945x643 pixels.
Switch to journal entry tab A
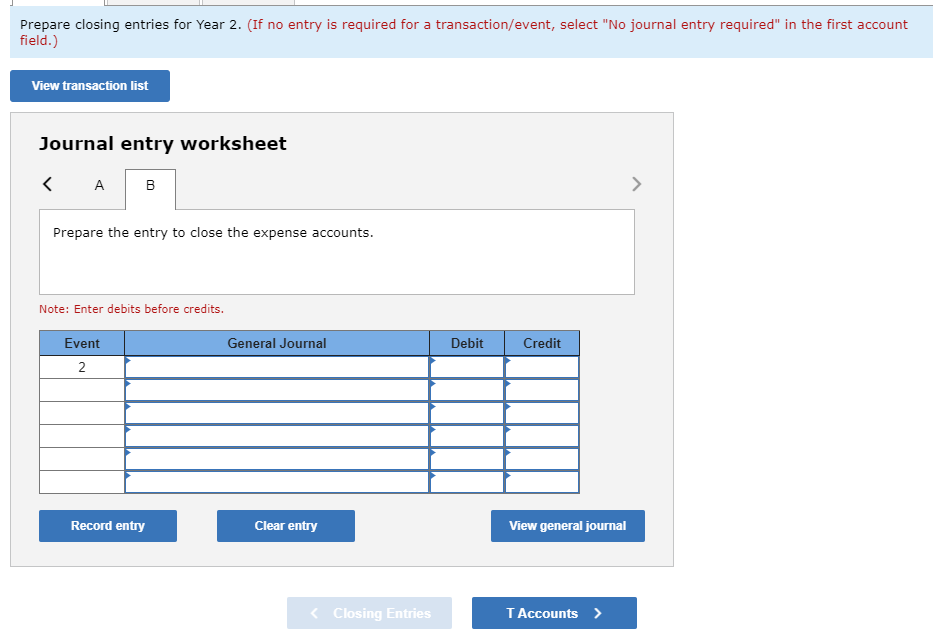(x=99, y=186)
